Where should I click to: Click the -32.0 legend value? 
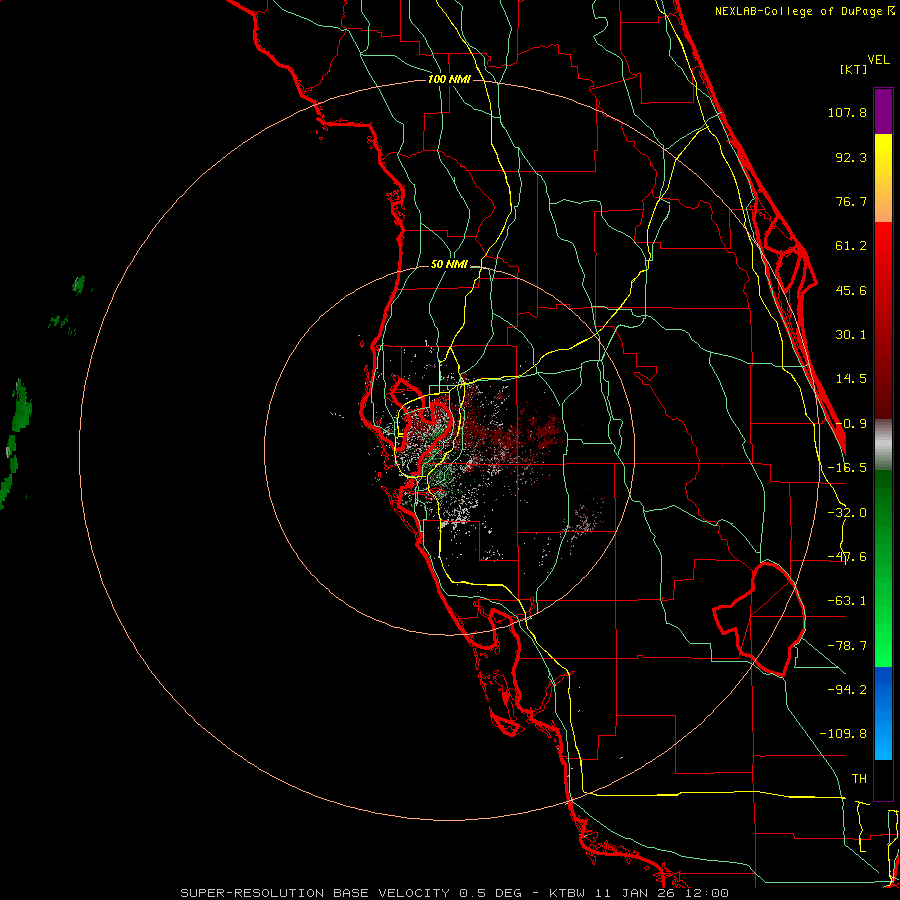847,513
